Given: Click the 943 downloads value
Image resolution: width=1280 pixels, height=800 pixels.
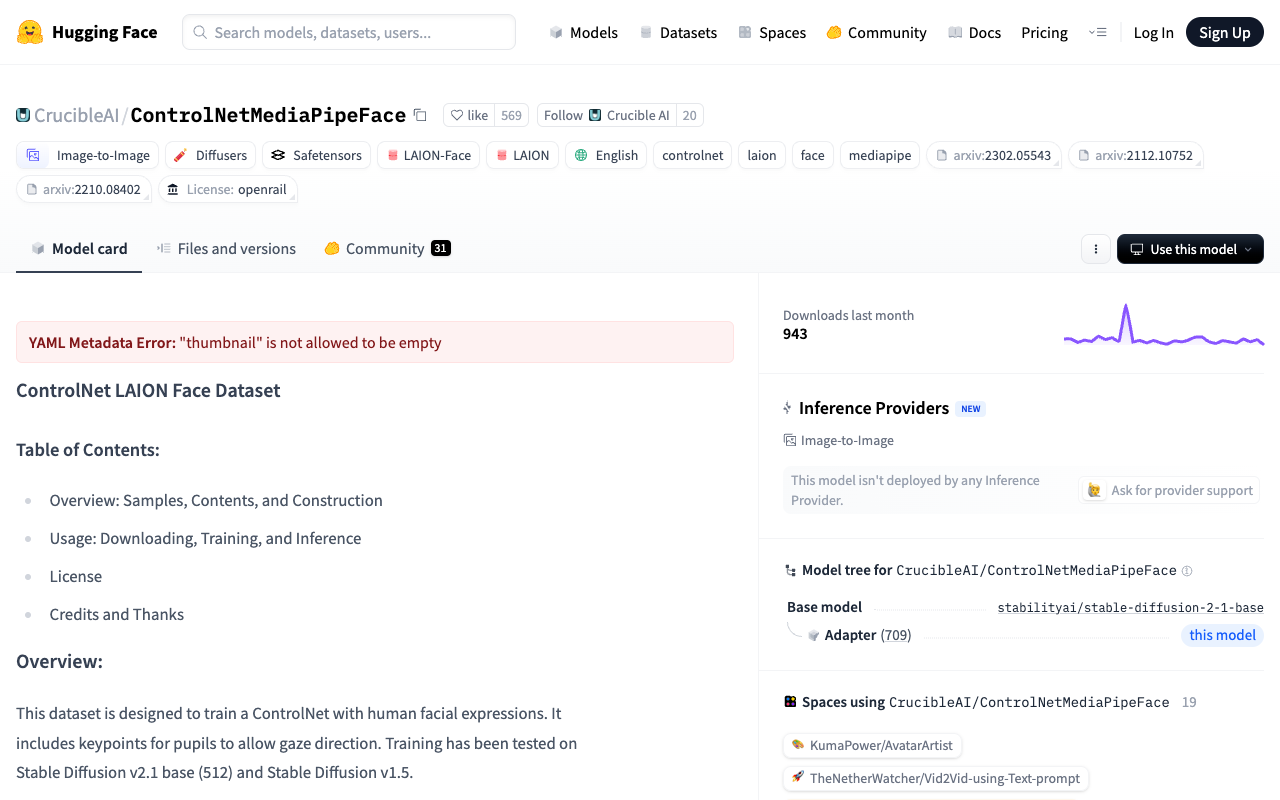Looking at the screenshot, I should (x=795, y=334).
